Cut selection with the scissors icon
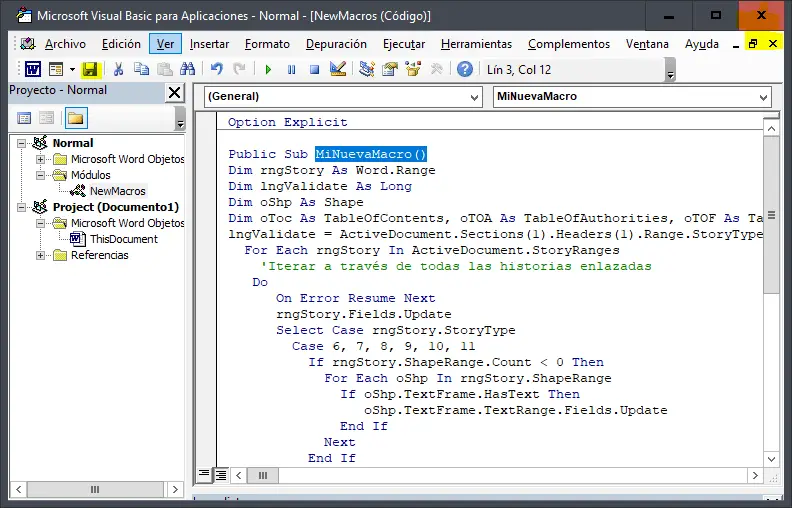 tap(118, 69)
